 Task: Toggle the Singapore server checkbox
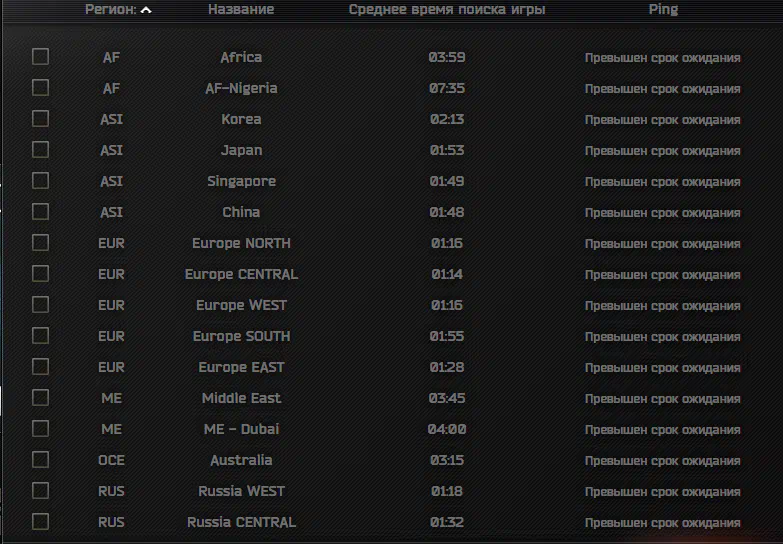coord(40,181)
